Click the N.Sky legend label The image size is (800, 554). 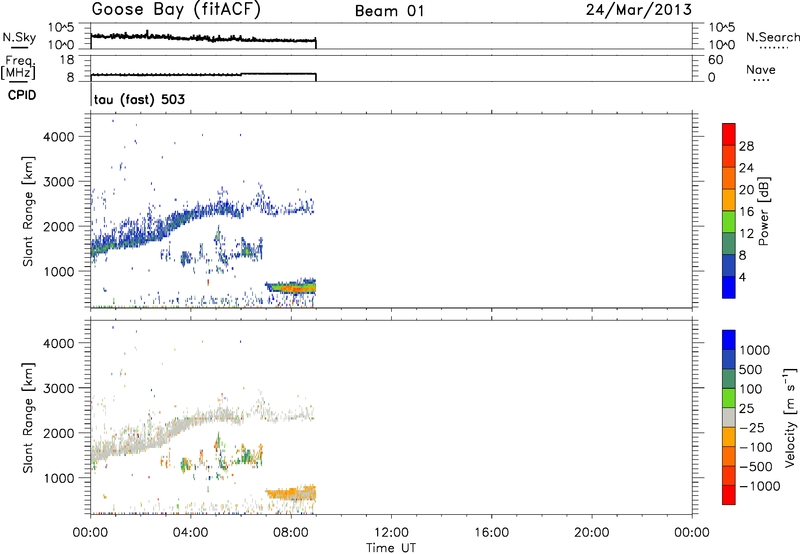pos(19,37)
